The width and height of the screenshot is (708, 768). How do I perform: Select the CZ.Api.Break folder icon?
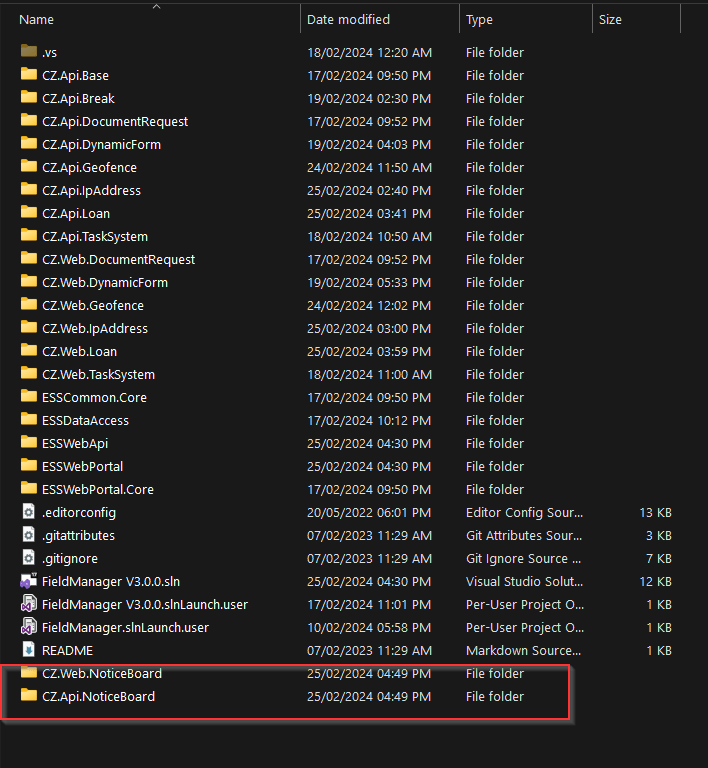click(29, 97)
